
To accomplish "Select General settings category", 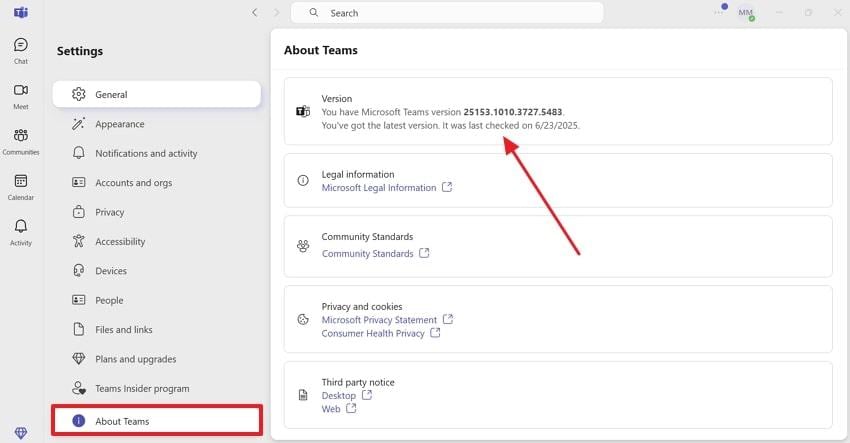I will [157, 94].
